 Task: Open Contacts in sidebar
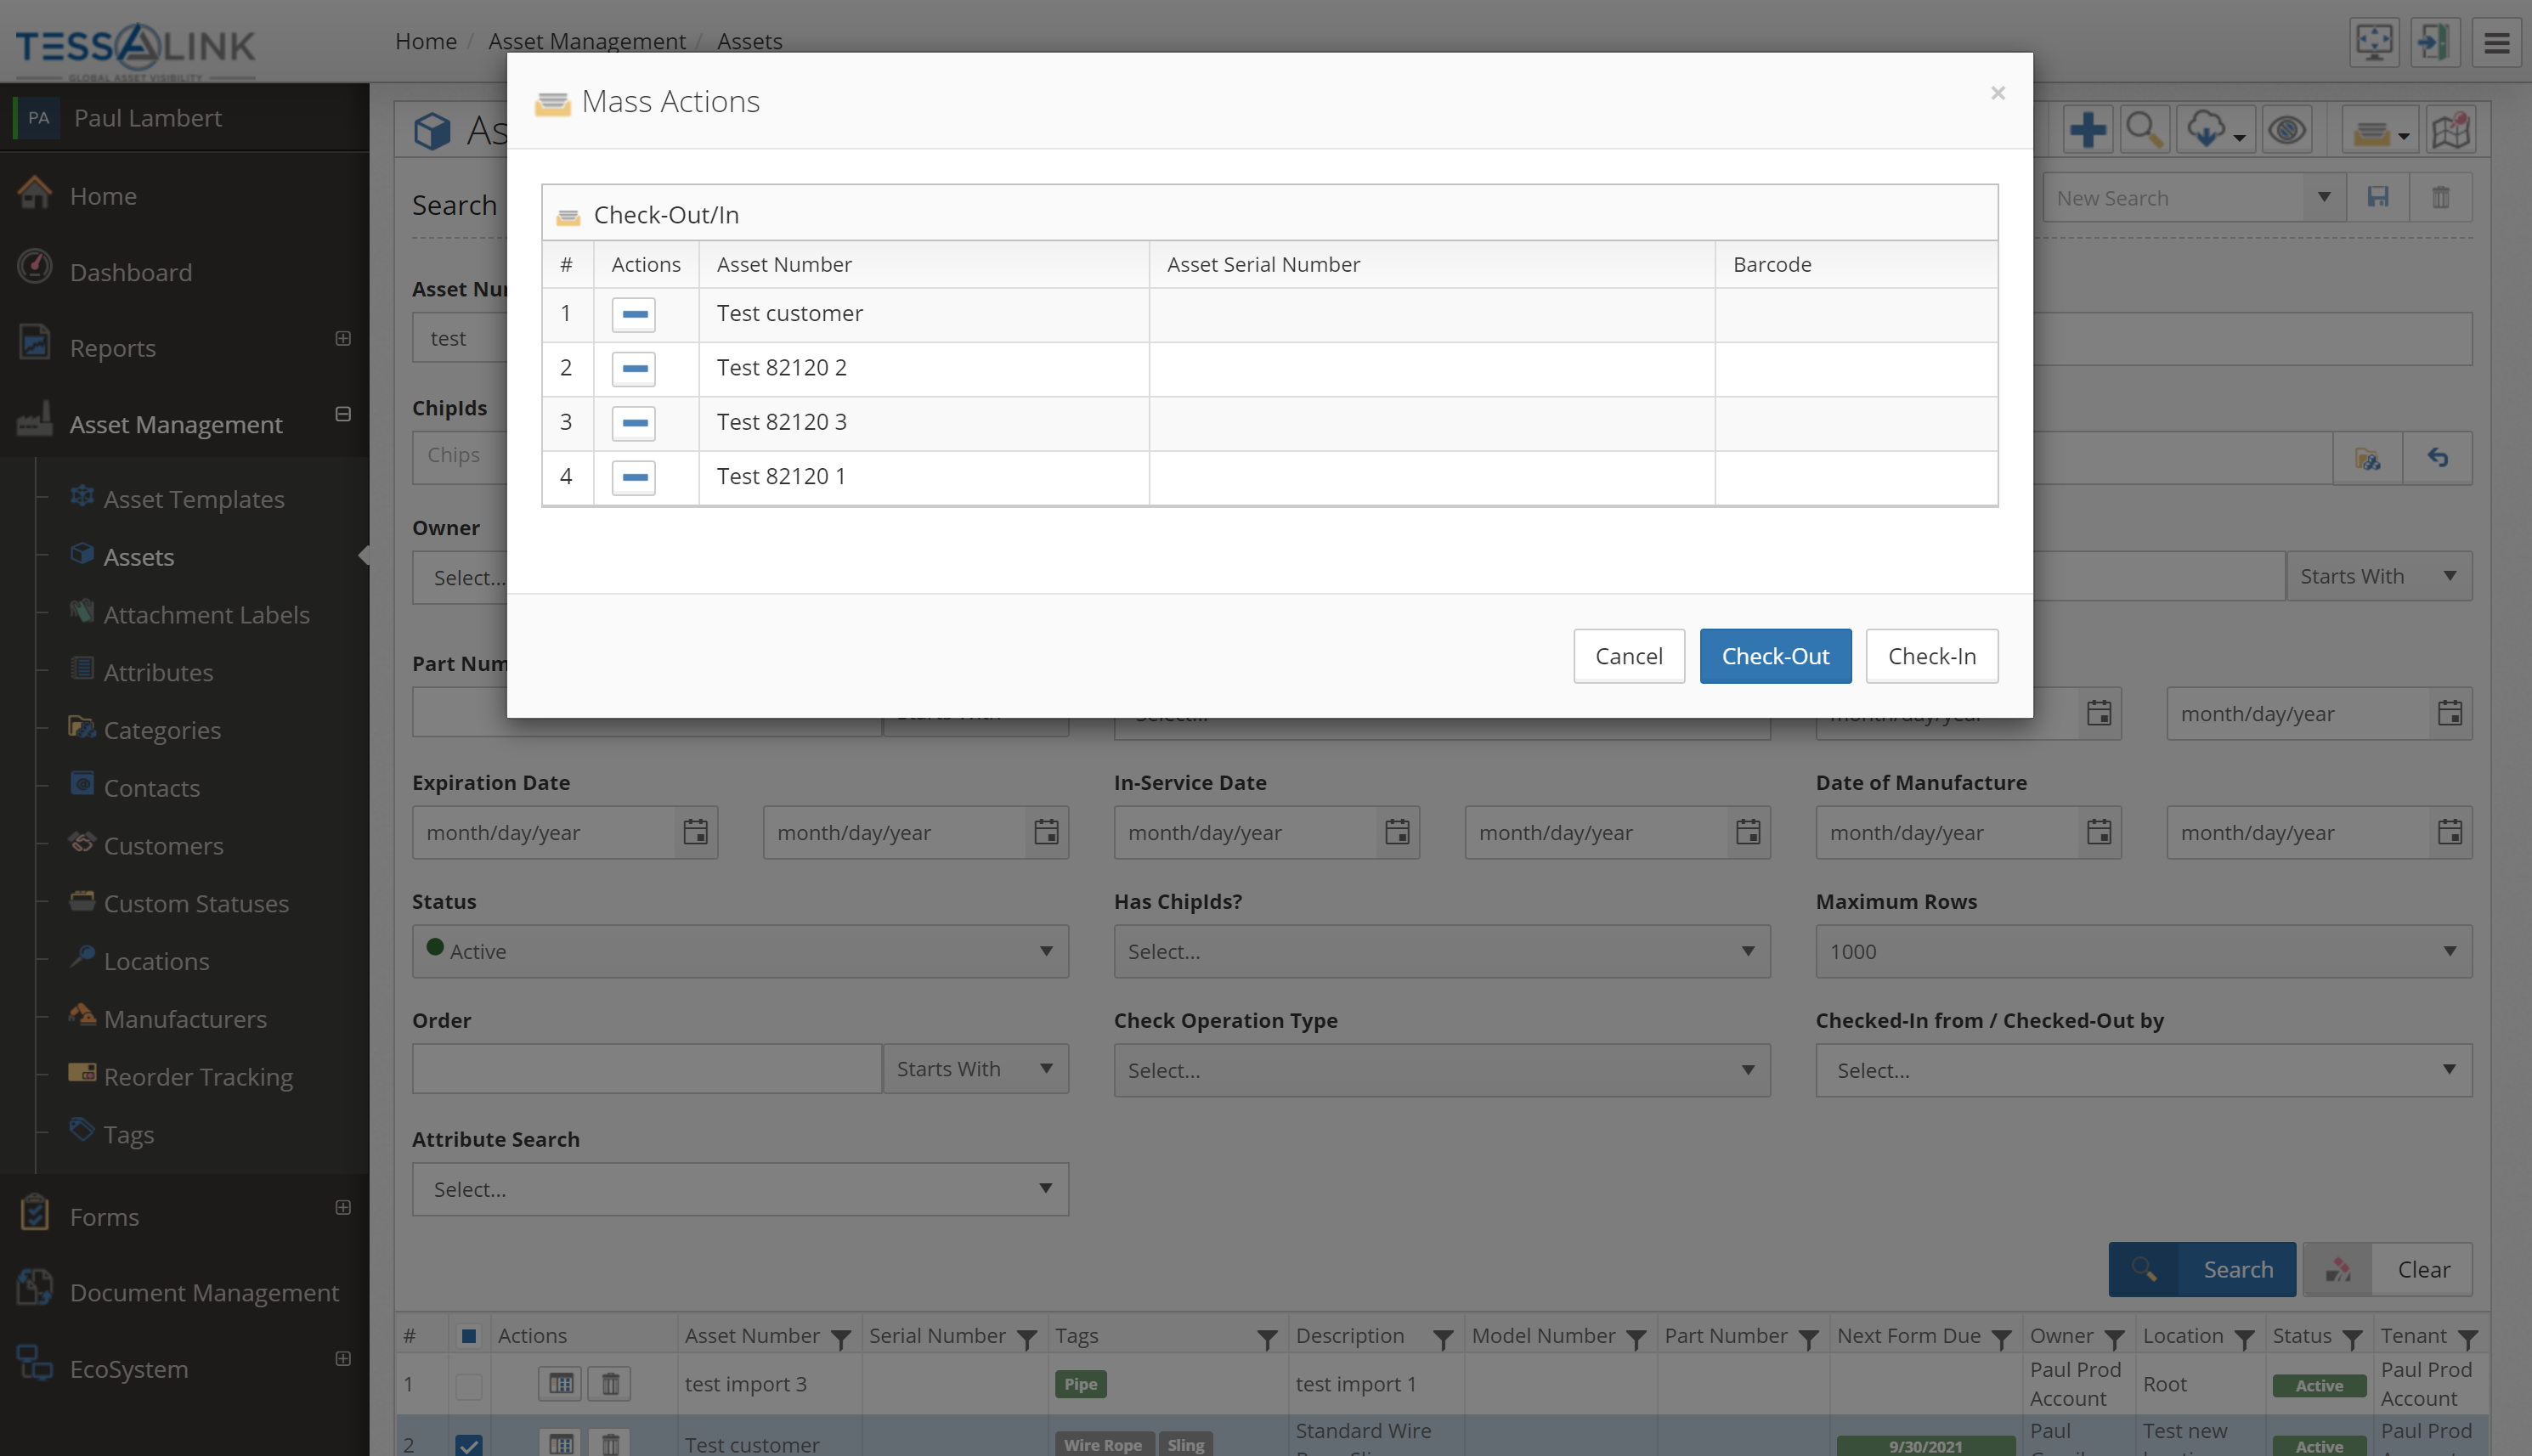(151, 788)
